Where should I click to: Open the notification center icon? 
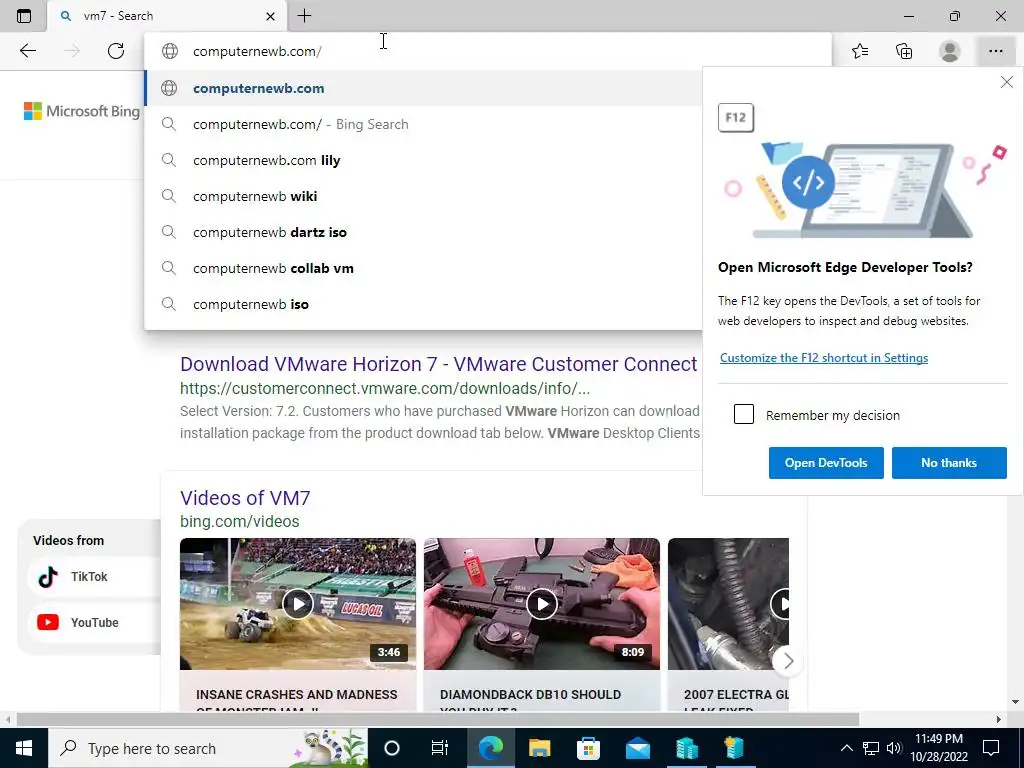click(x=991, y=748)
